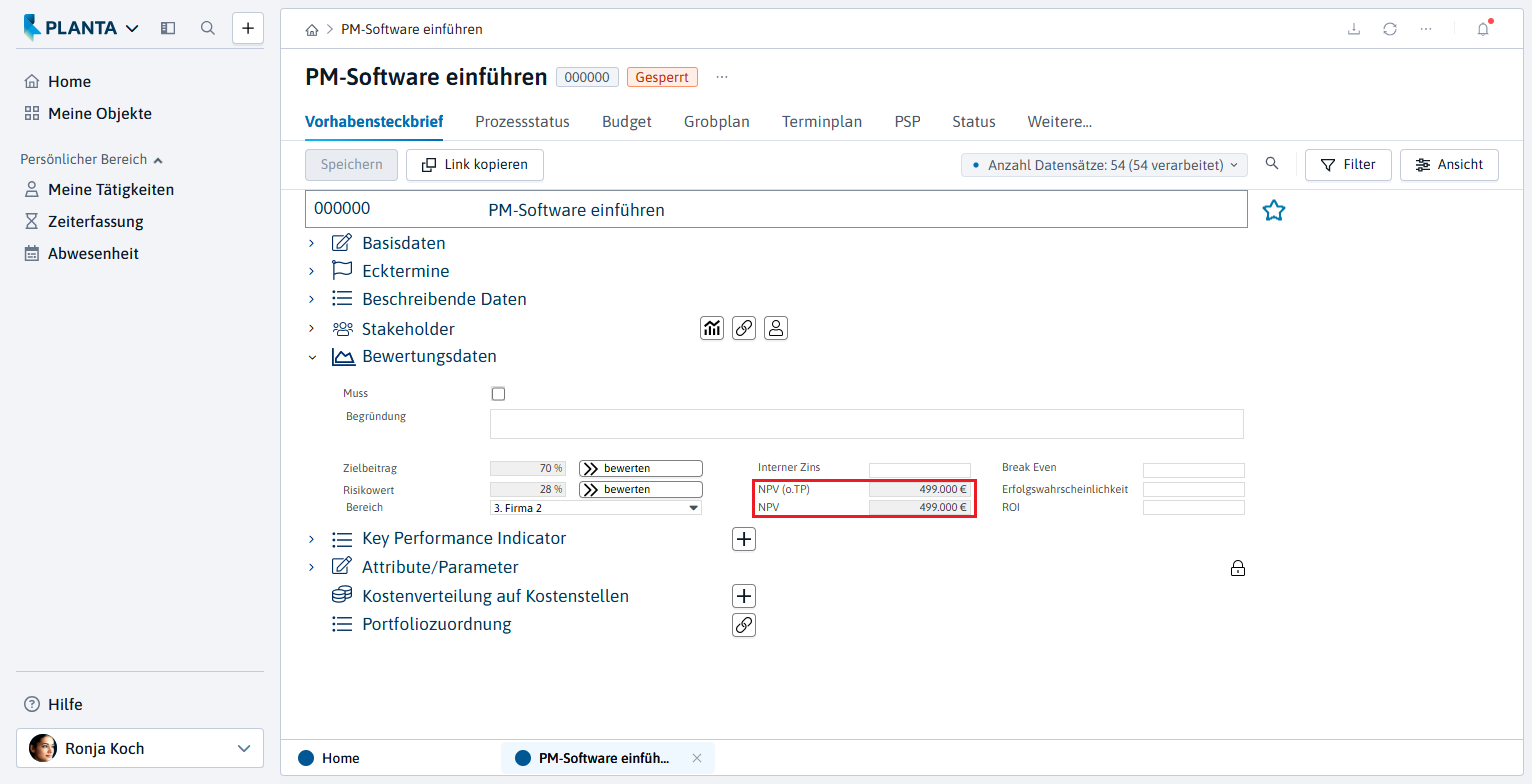This screenshot has width=1532, height=784.
Task: Click bewerten next to Zielbeitrag
Action: pos(641,468)
